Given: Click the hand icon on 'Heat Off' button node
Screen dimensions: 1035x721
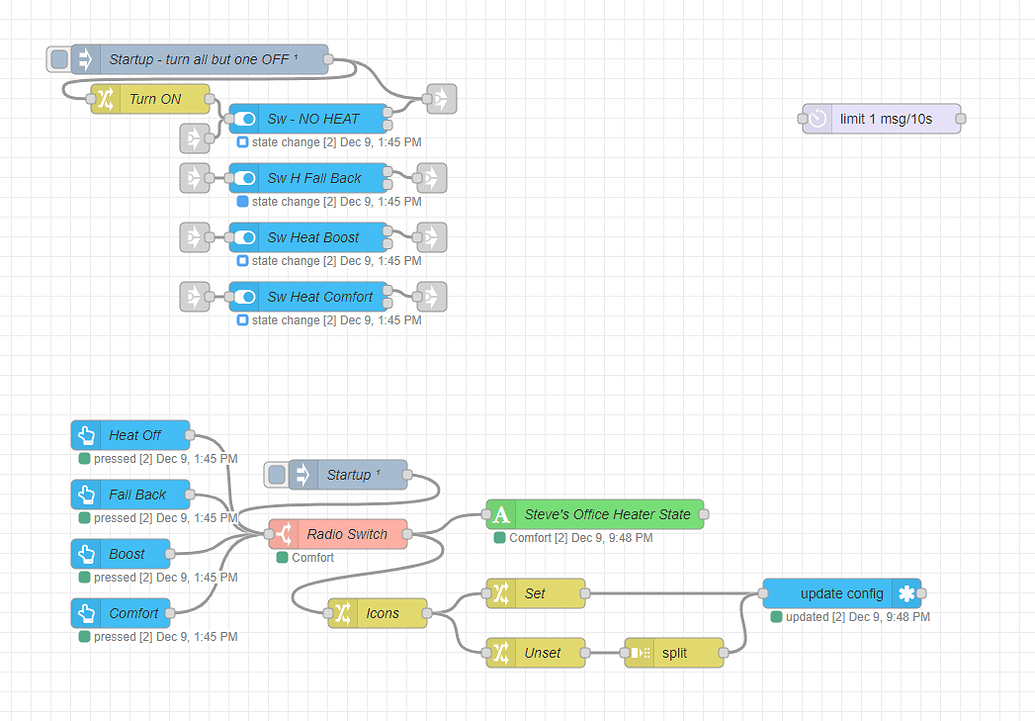Looking at the screenshot, I should click(86, 435).
